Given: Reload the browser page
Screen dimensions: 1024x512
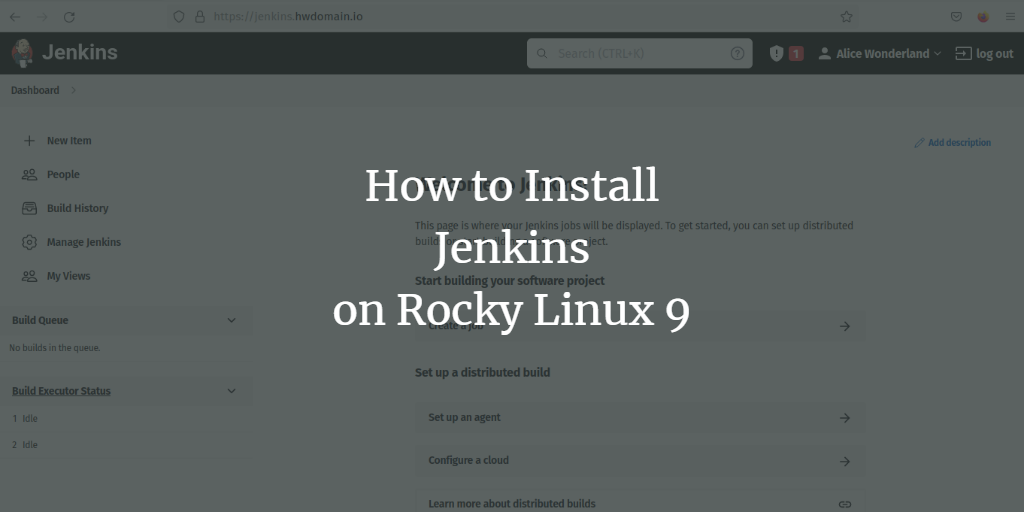Looking at the screenshot, I should [69, 17].
